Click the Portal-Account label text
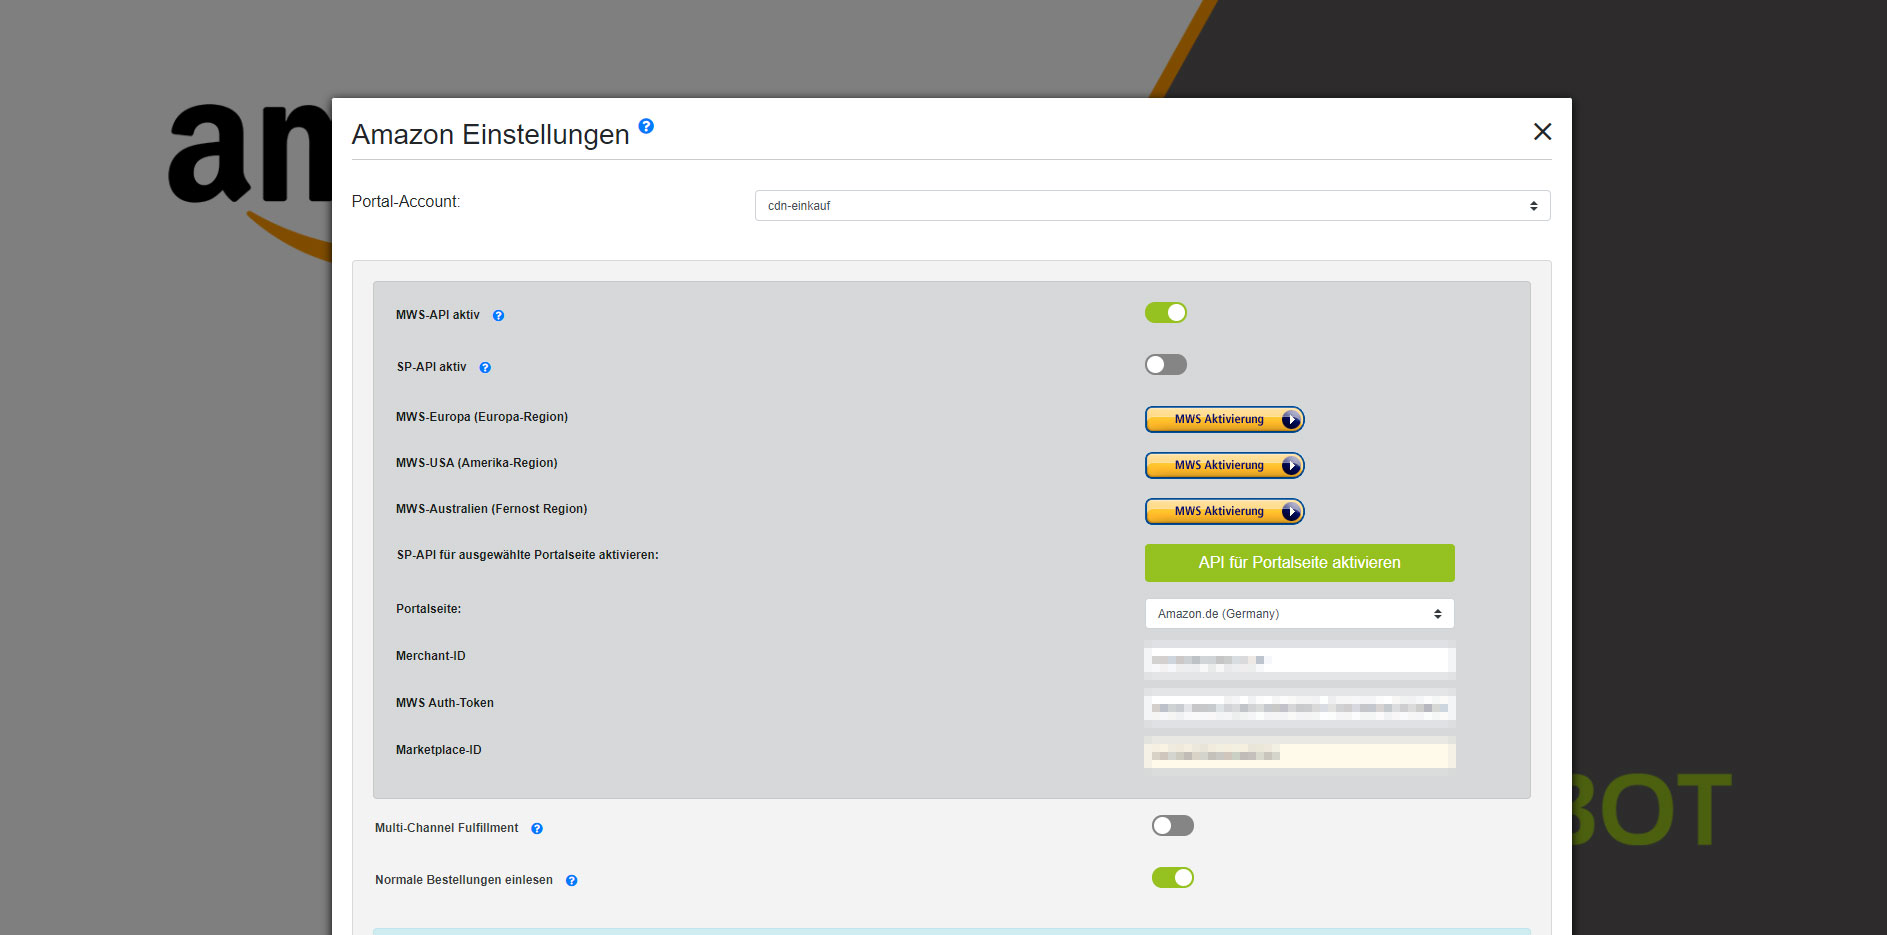This screenshot has width=1887, height=935. (x=405, y=202)
